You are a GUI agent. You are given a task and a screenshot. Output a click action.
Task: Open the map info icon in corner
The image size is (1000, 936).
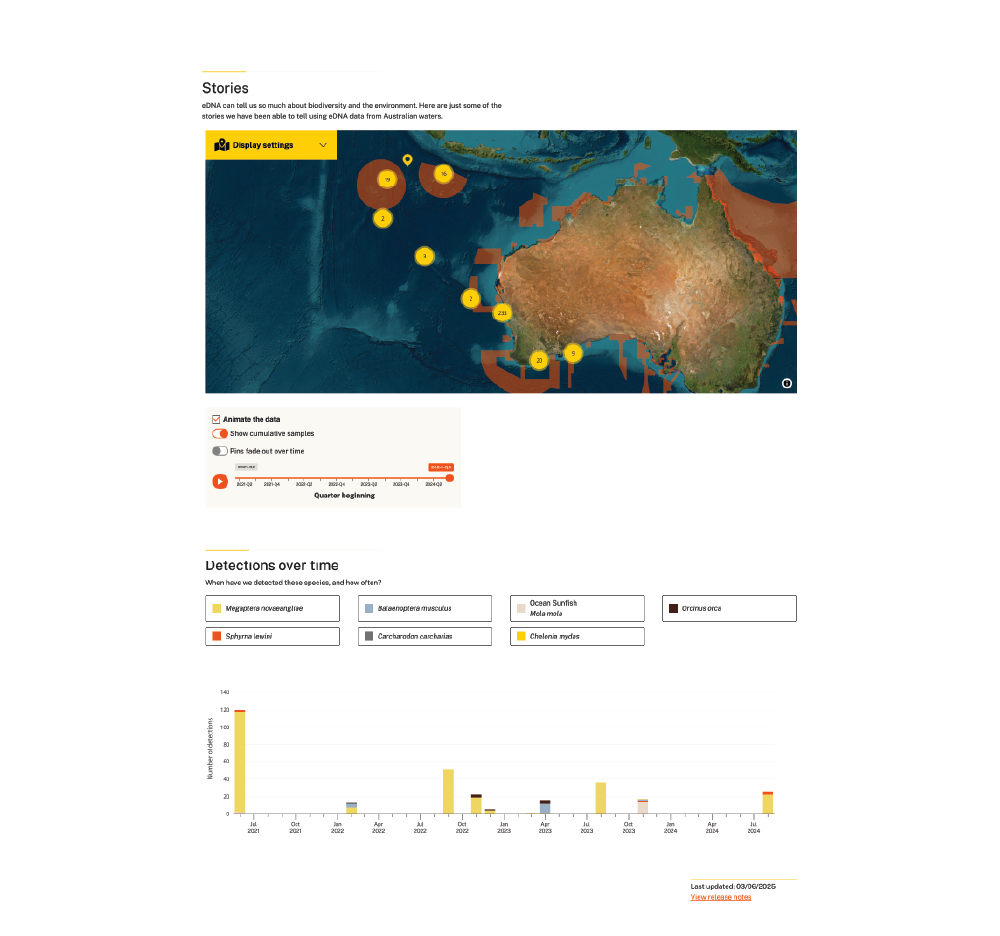(786, 383)
